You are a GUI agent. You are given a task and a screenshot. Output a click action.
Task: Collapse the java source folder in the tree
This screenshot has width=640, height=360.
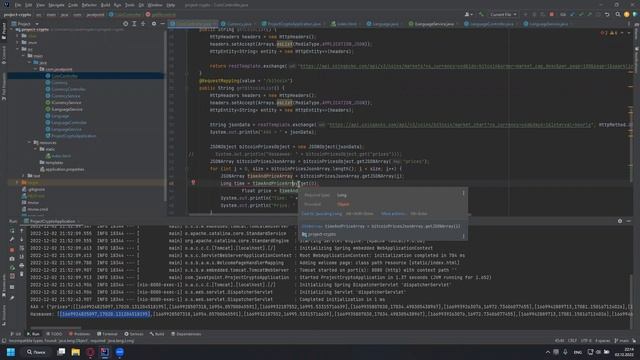[x=30, y=62]
